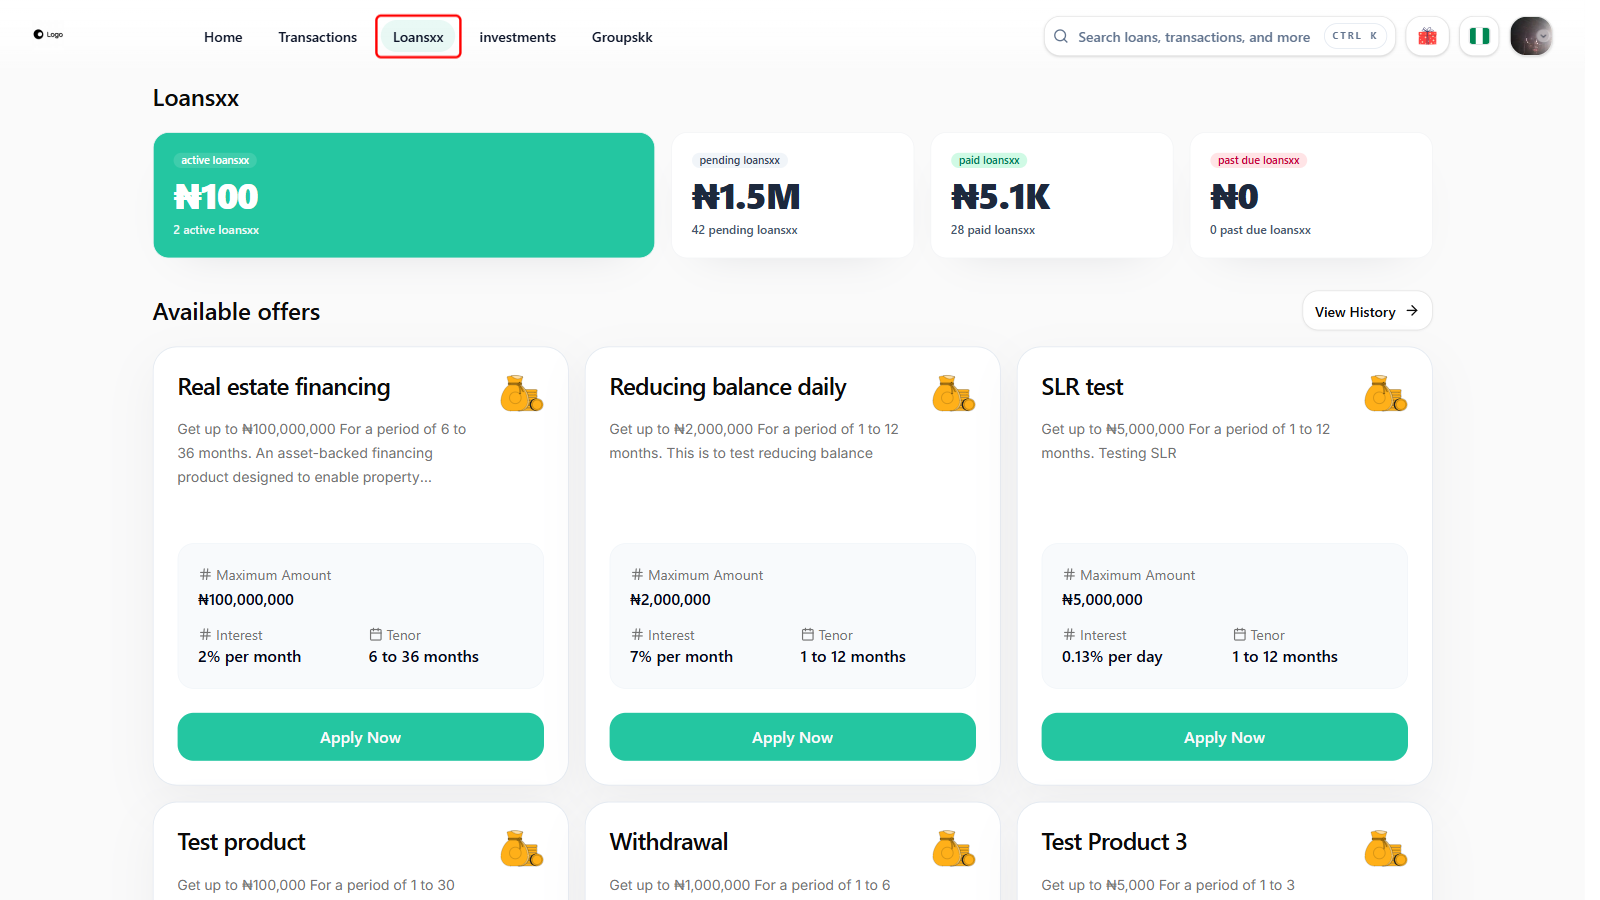Click calendar Tenor icon in SLR test card
1600x900 pixels.
[x=1239, y=634]
